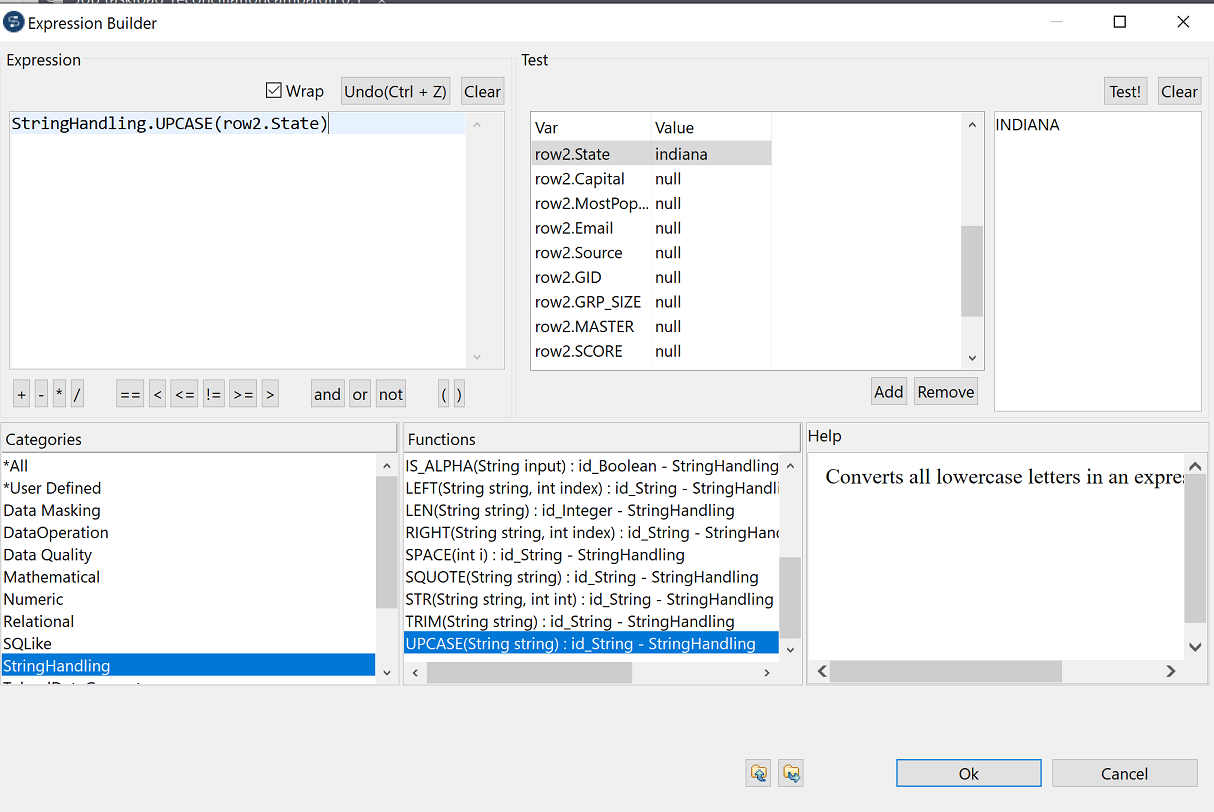Insert the less-or-equal operator
This screenshot has width=1214, height=812.
tap(184, 393)
